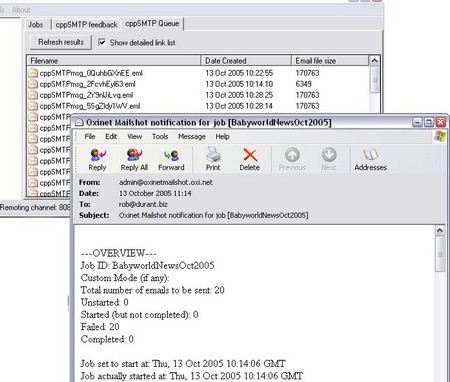The image size is (450, 382).
Task: Click the line Job ID: BabyworldNewsOct2005
Action: [147, 266]
